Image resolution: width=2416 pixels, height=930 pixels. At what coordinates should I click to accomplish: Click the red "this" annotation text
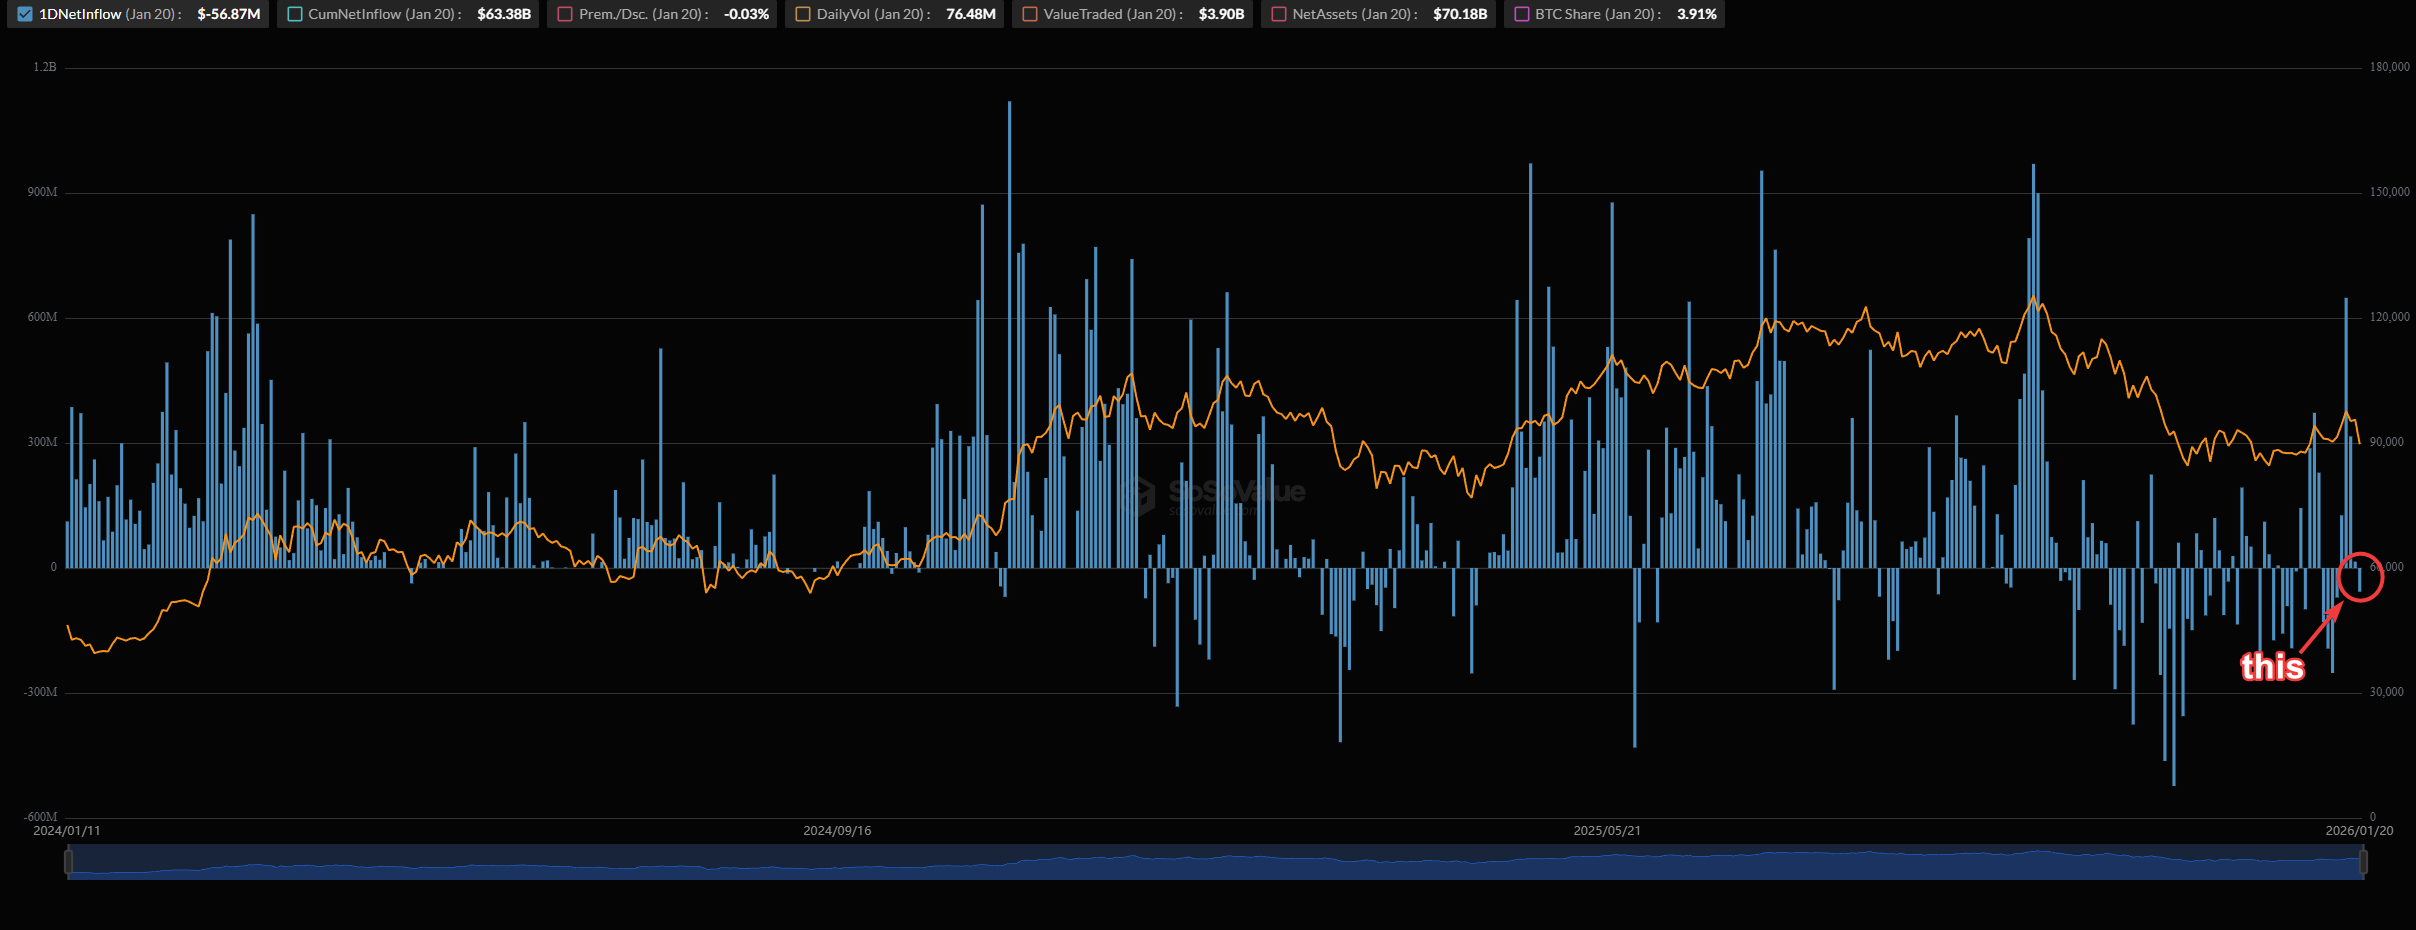(2272, 666)
